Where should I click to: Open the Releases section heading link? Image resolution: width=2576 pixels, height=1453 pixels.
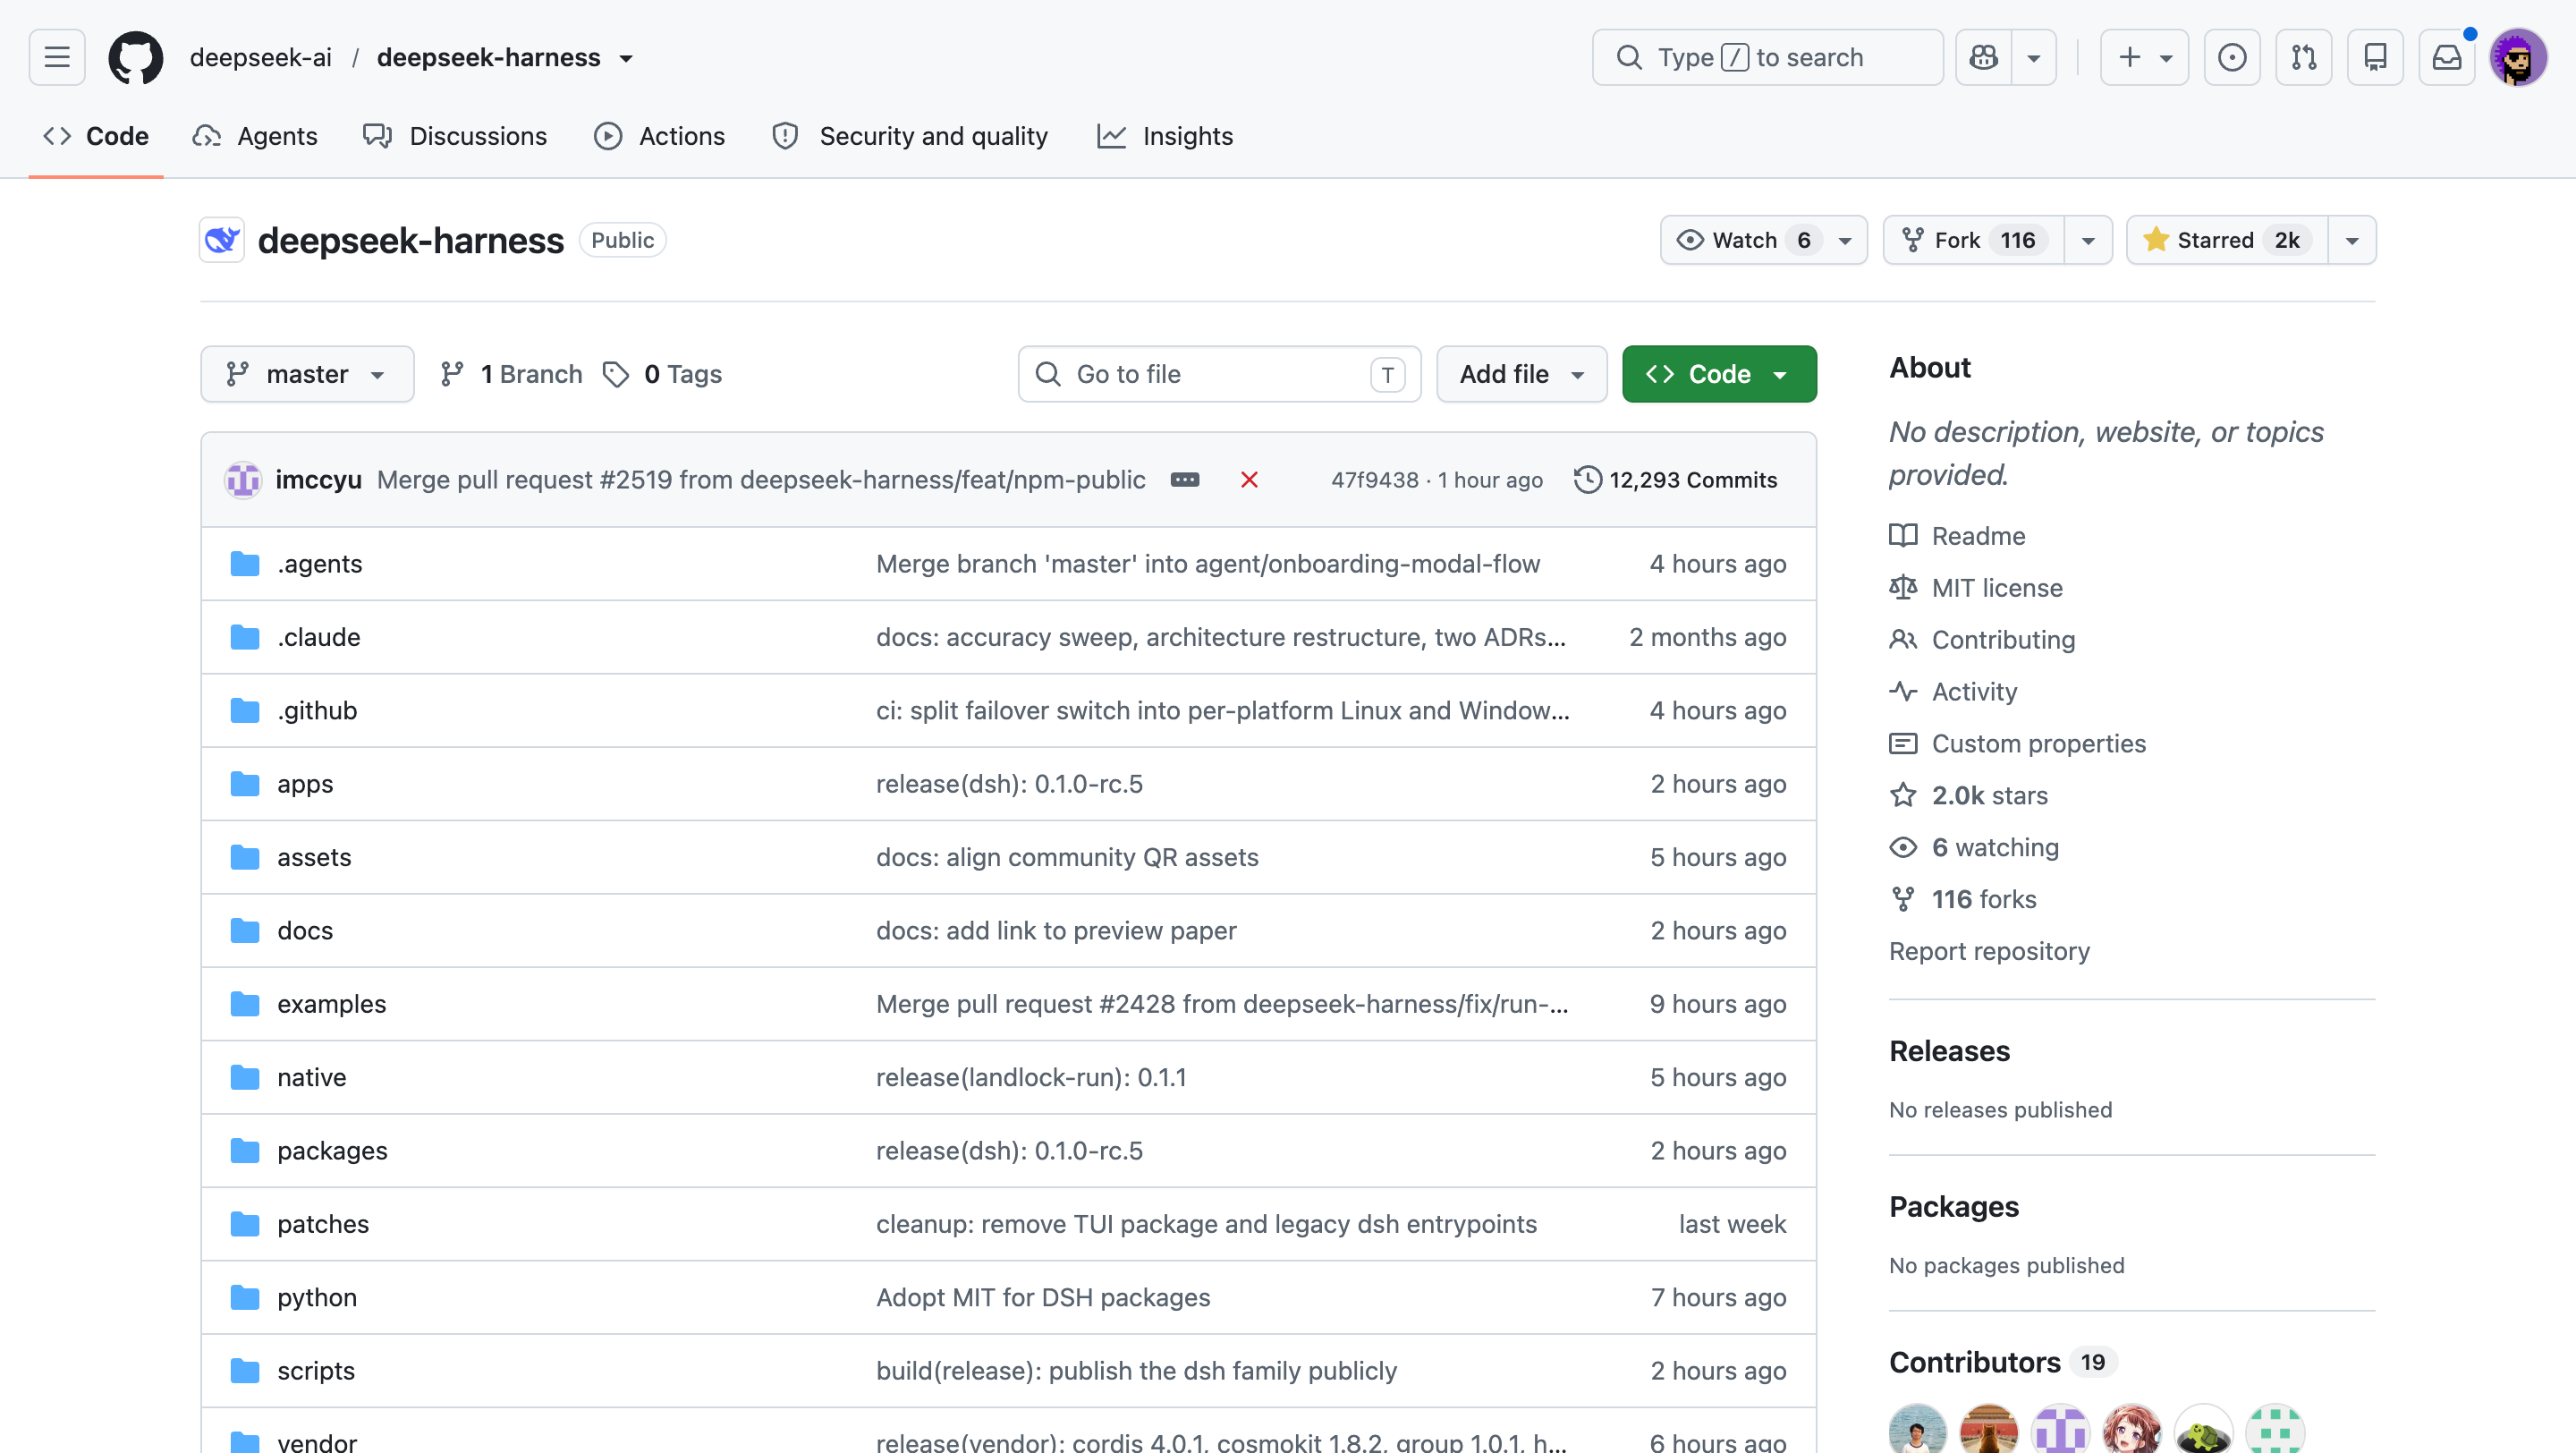[x=1949, y=1052]
